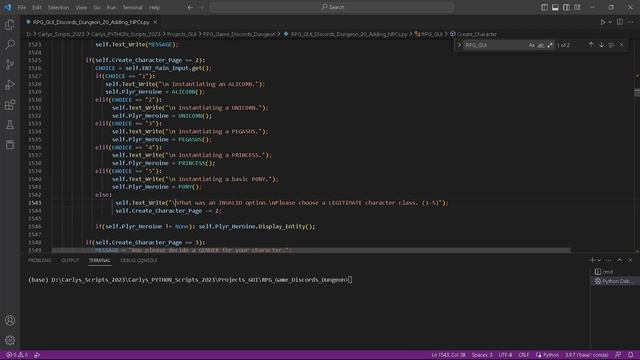Split the editor to the right
The width and height of the screenshot is (640, 360).
coord(620,22)
